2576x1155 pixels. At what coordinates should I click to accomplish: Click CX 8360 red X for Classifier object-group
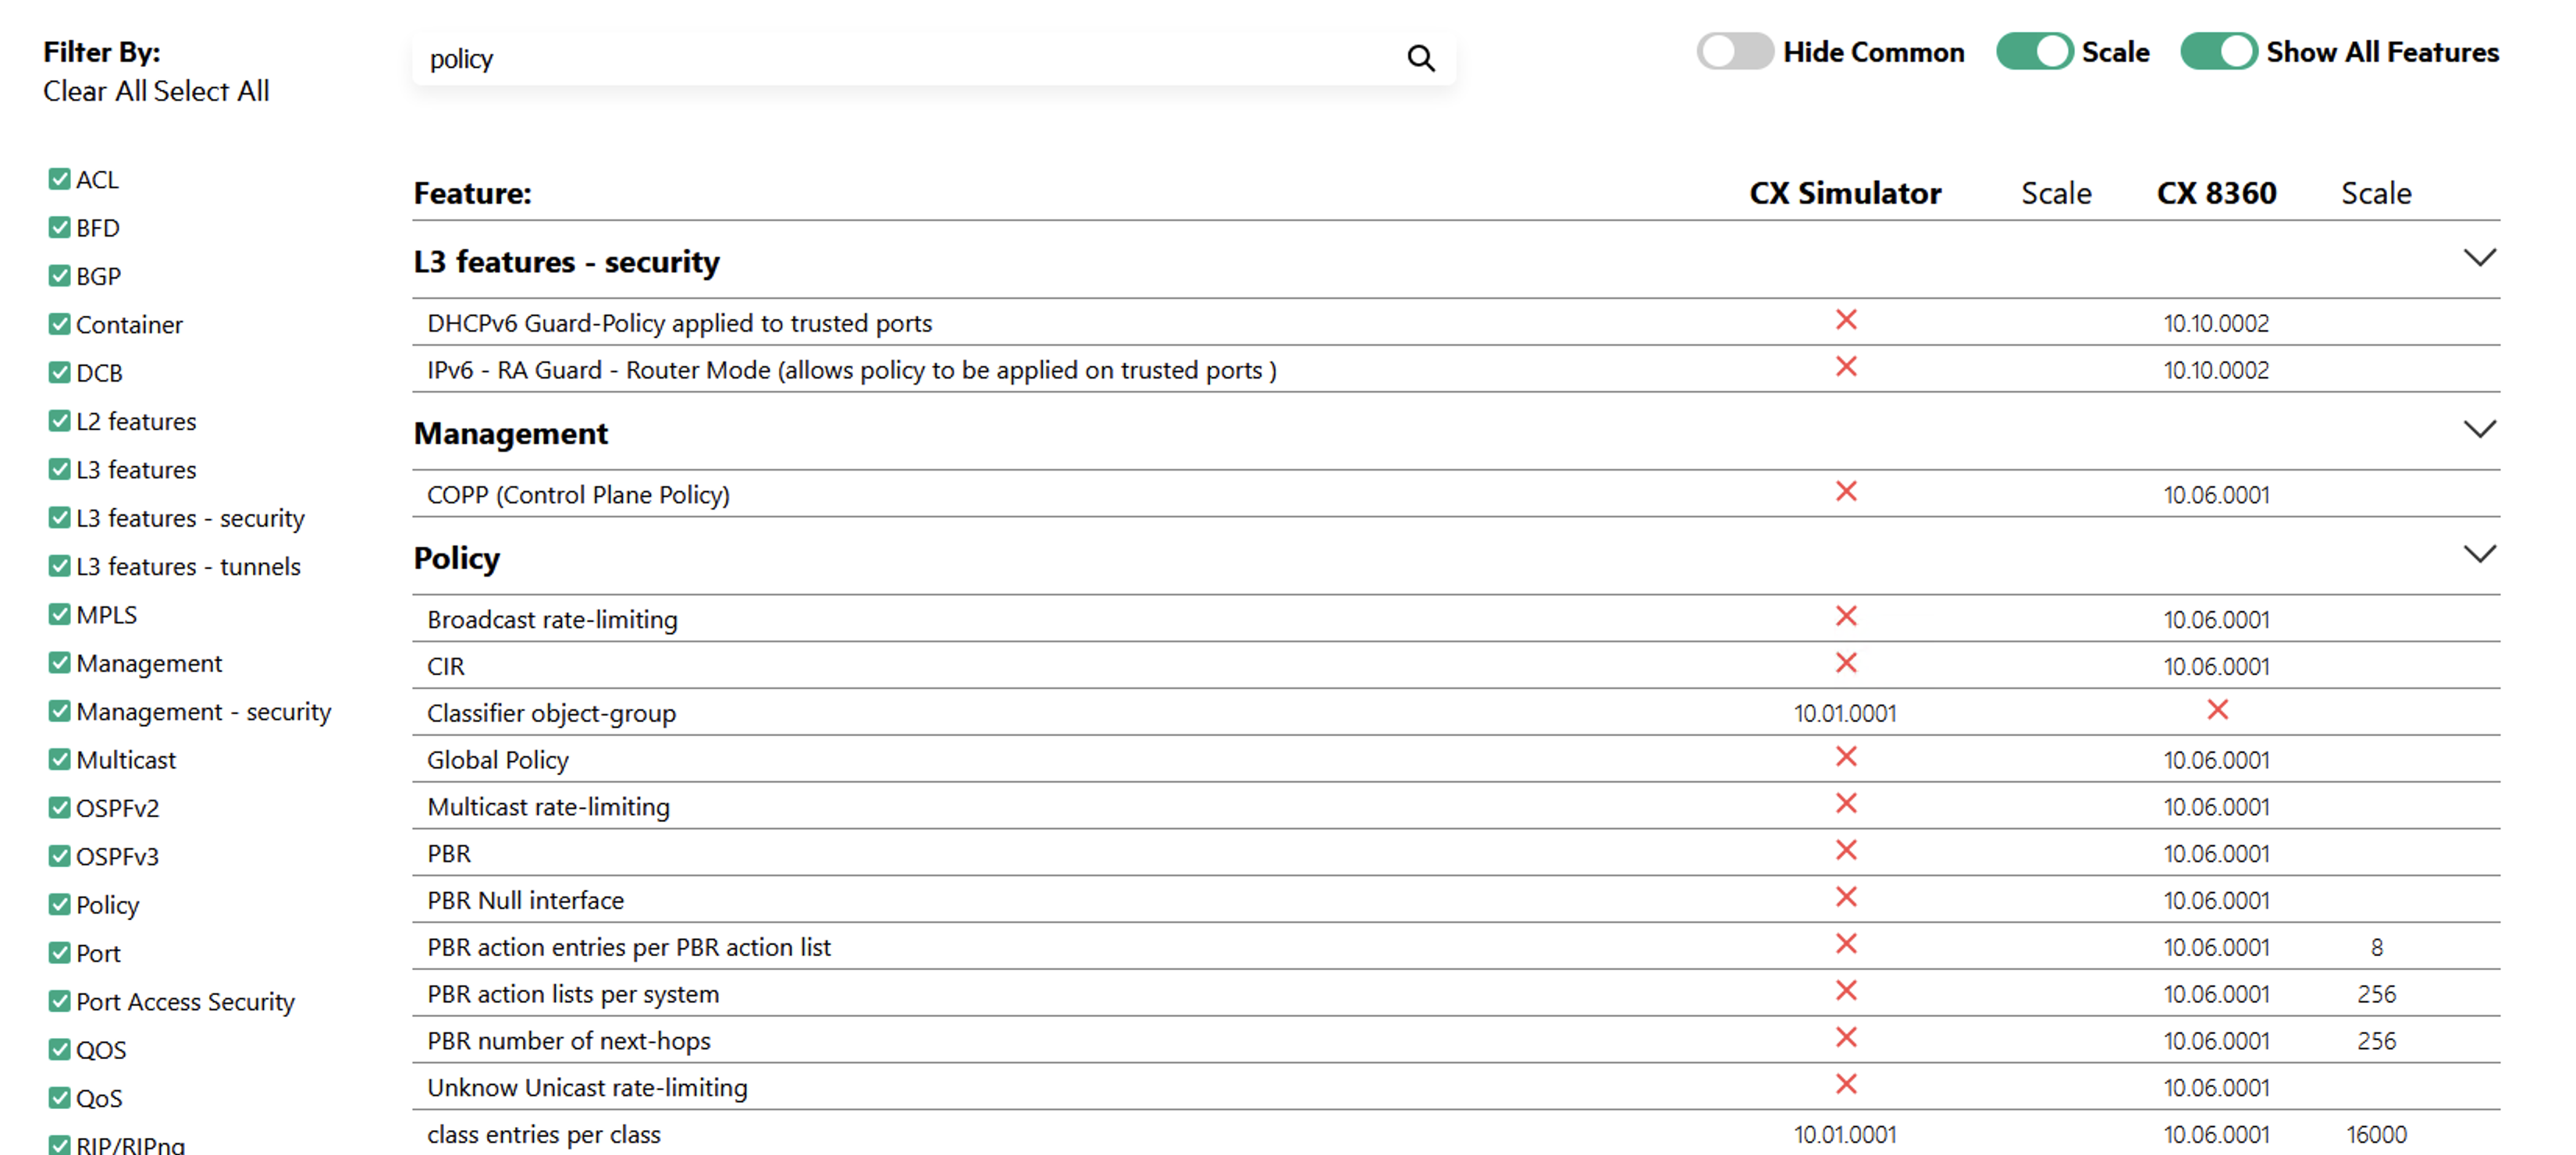(x=2217, y=710)
